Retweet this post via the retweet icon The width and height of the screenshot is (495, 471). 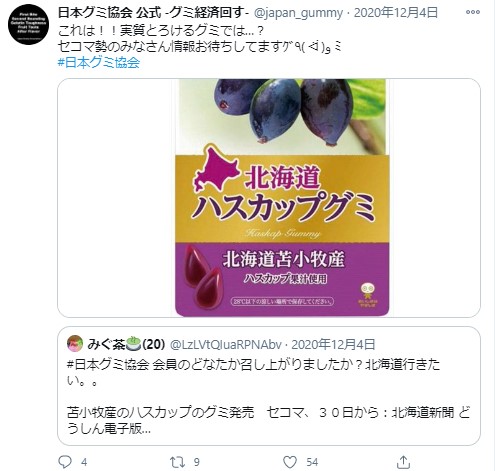pyautogui.click(x=177, y=462)
